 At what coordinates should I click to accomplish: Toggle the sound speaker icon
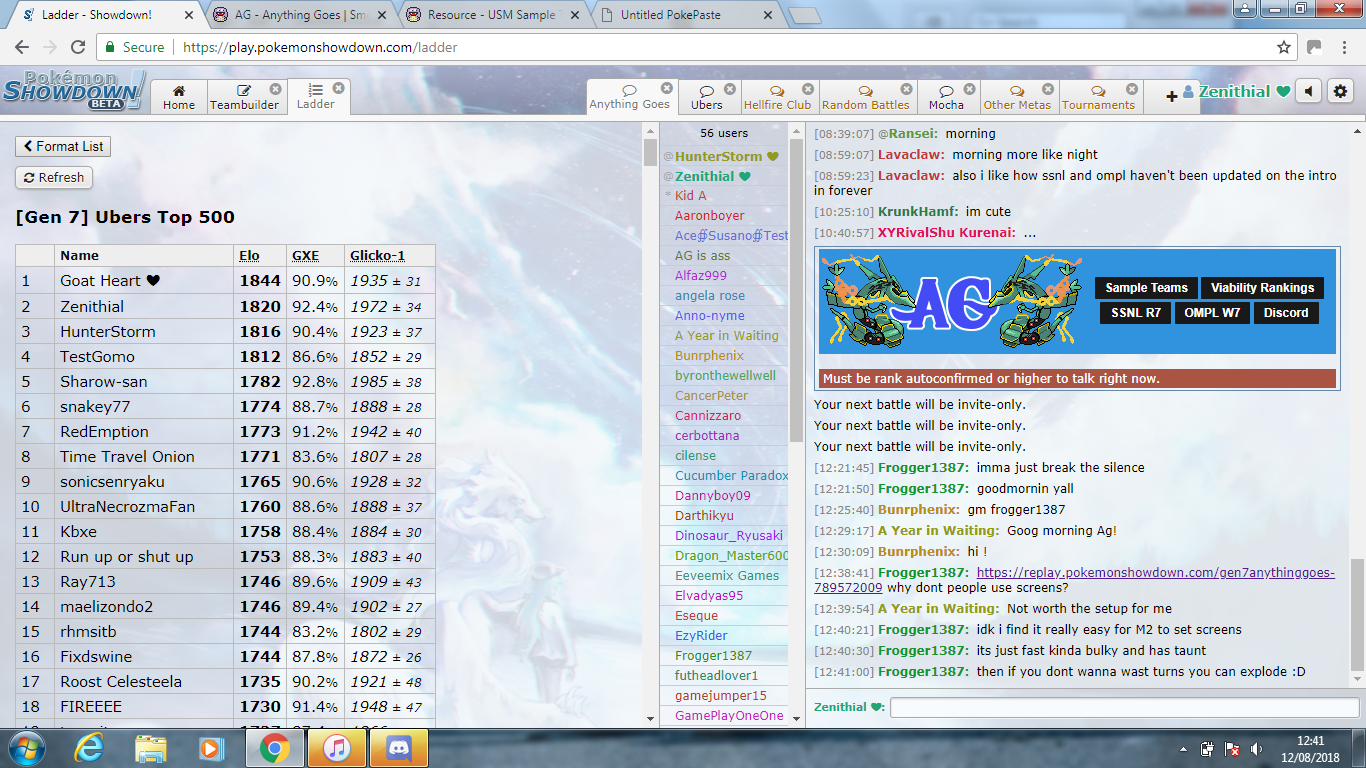[x=1308, y=91]
